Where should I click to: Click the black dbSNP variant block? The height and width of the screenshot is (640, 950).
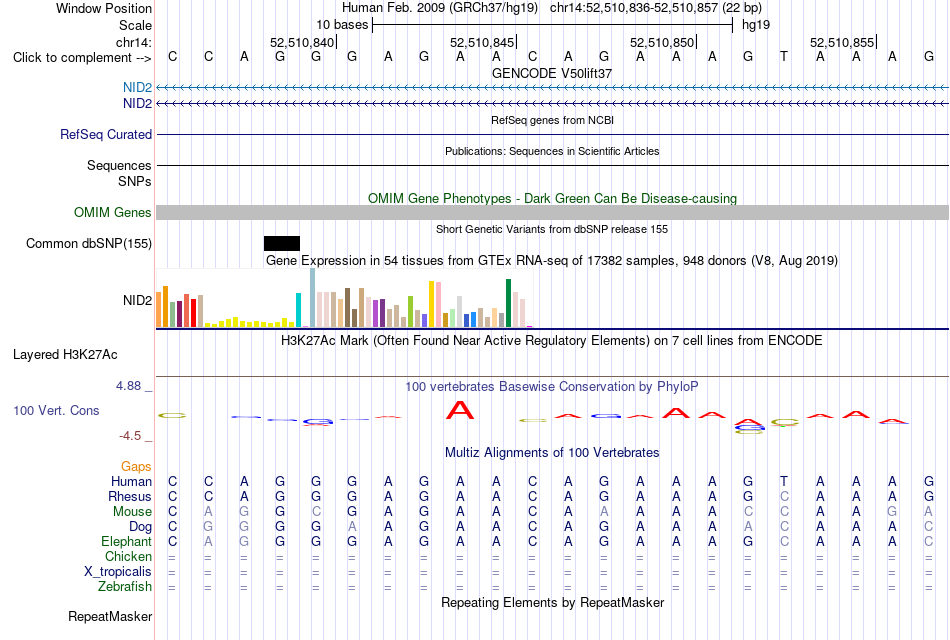[282, 243]
